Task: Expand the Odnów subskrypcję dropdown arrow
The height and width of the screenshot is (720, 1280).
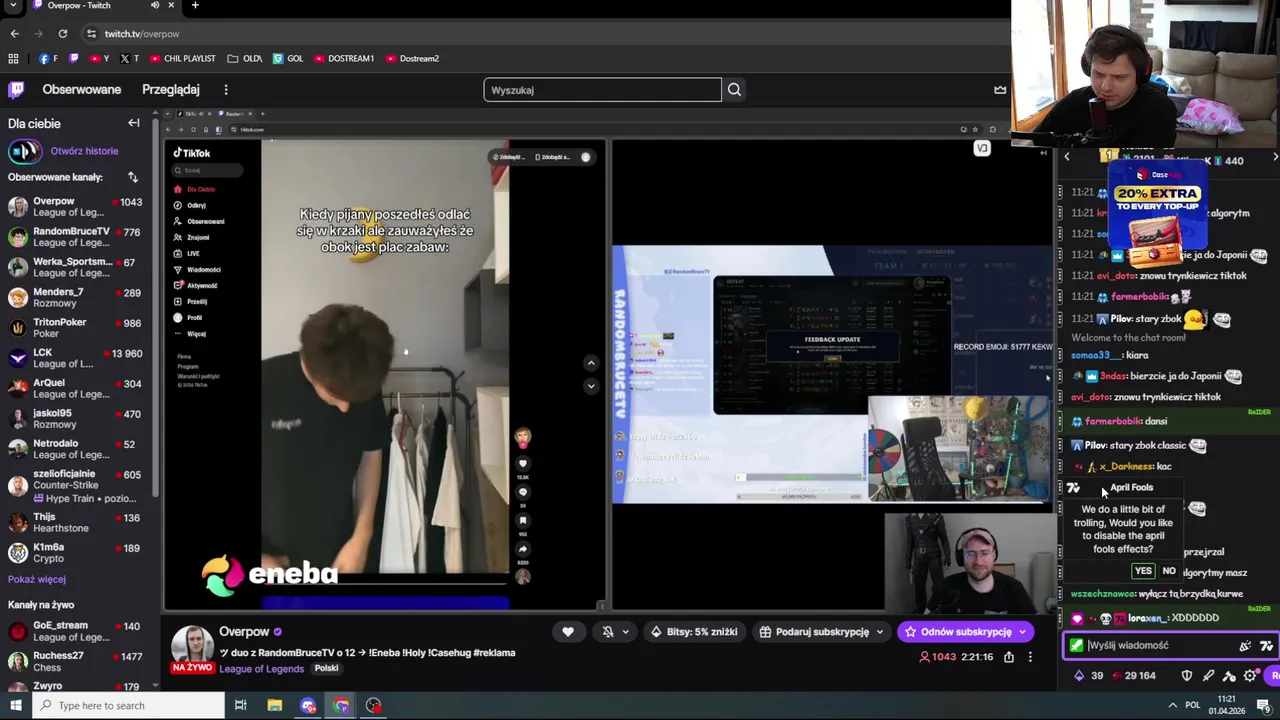Action: 1022,632
